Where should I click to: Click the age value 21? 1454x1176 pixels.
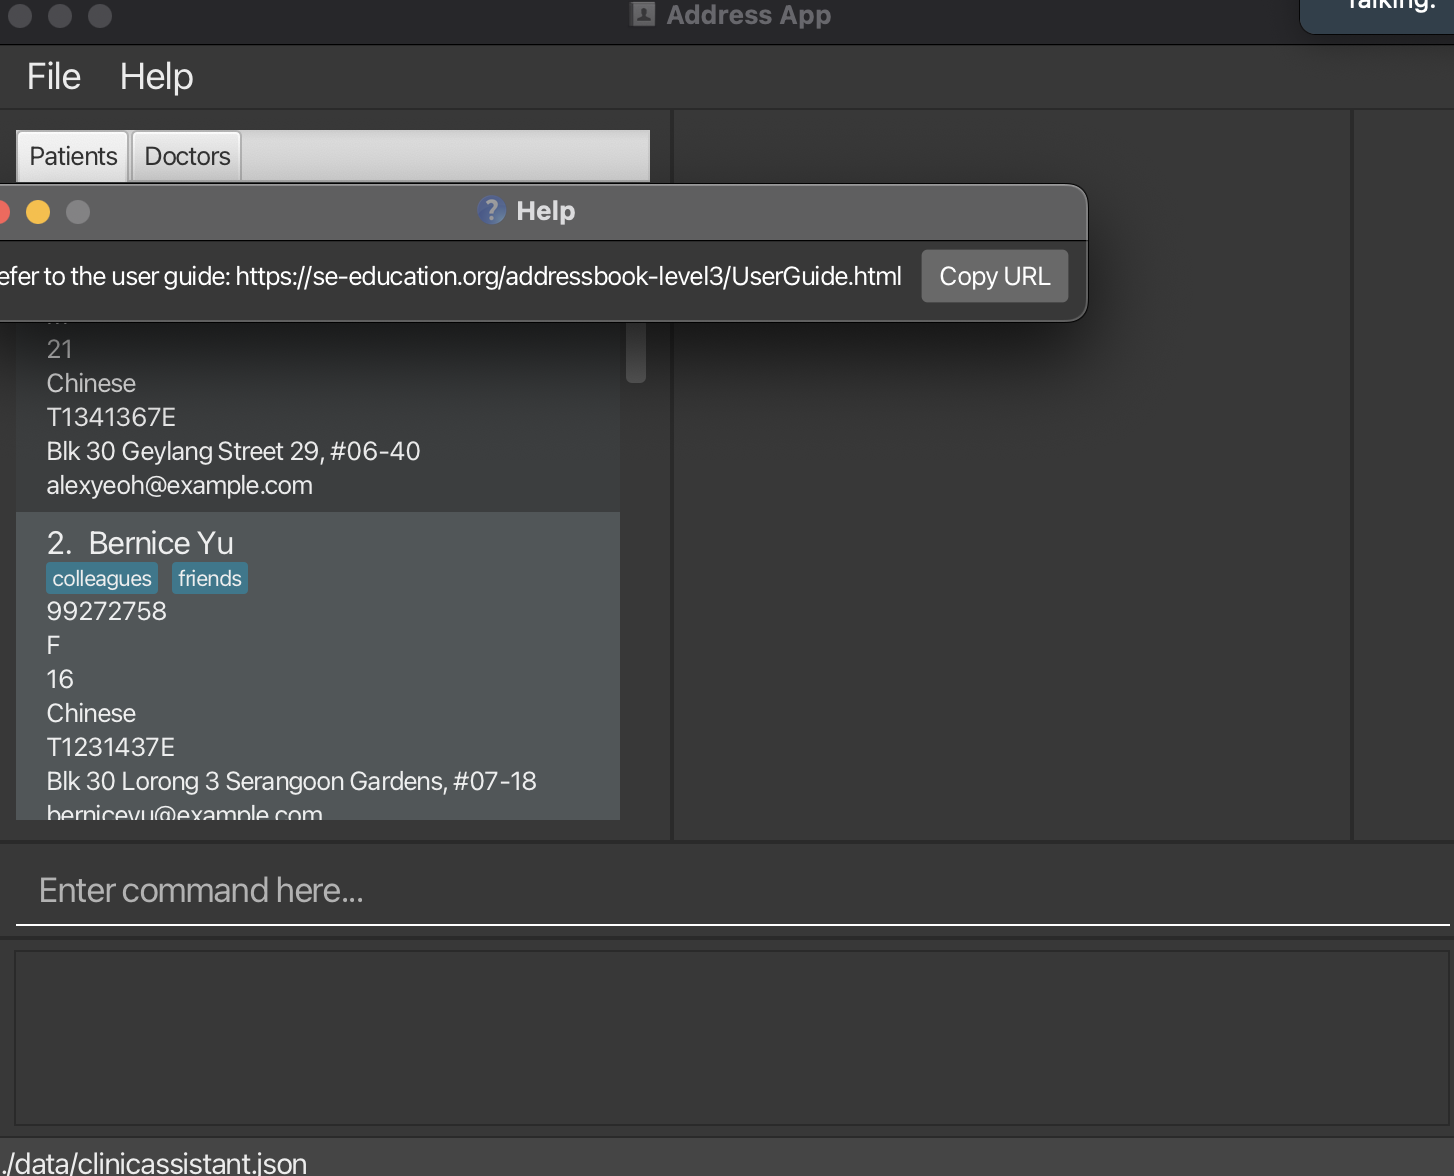tap(60, 349)
